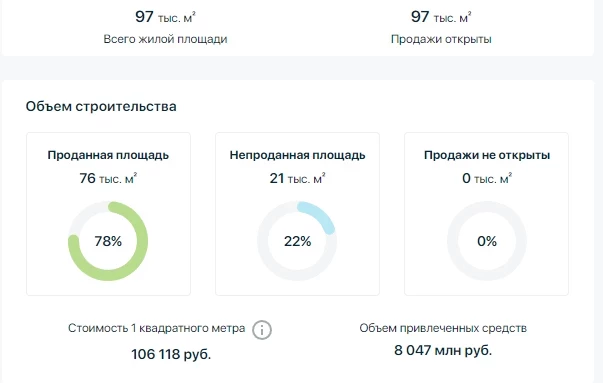This screenshot has height=383, width=603.
Task: Click the 8 047 млн руб. value
Action: tap(443, 350)
